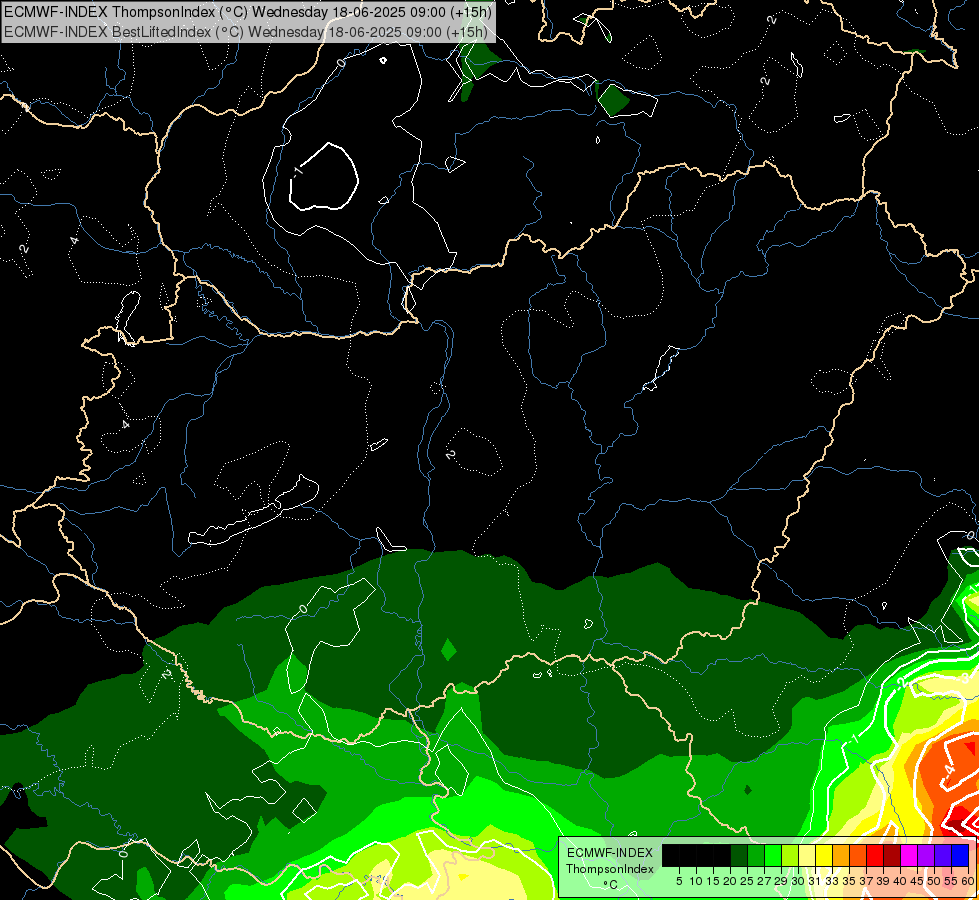The width and height of the screenshot is (979, 900).
Task: Click the blue 55-60 legend swatch
Action: [x=960, y=855]
